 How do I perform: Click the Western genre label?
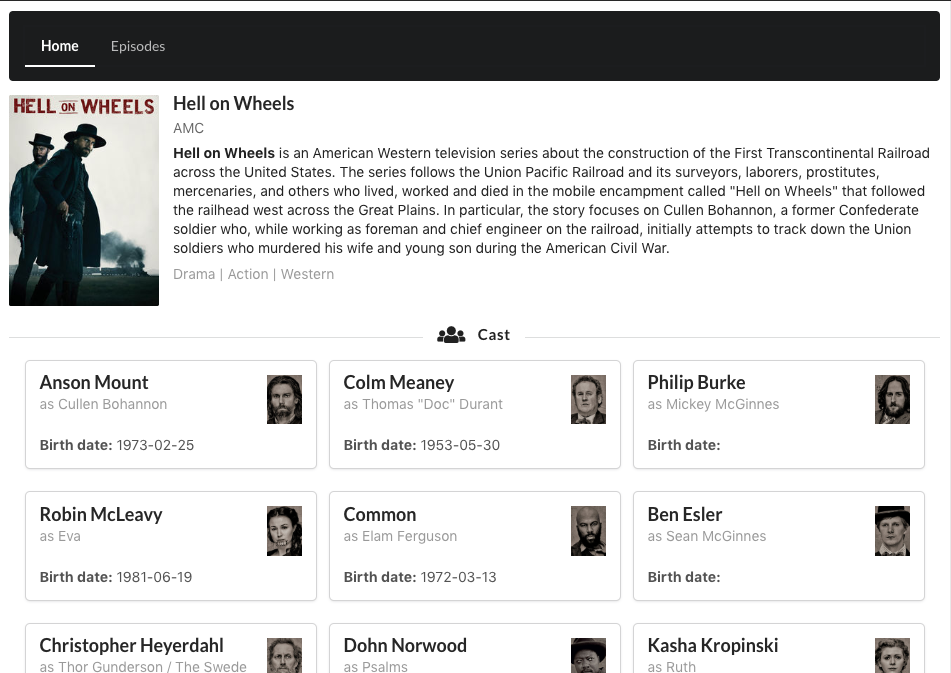click(307, 273)
